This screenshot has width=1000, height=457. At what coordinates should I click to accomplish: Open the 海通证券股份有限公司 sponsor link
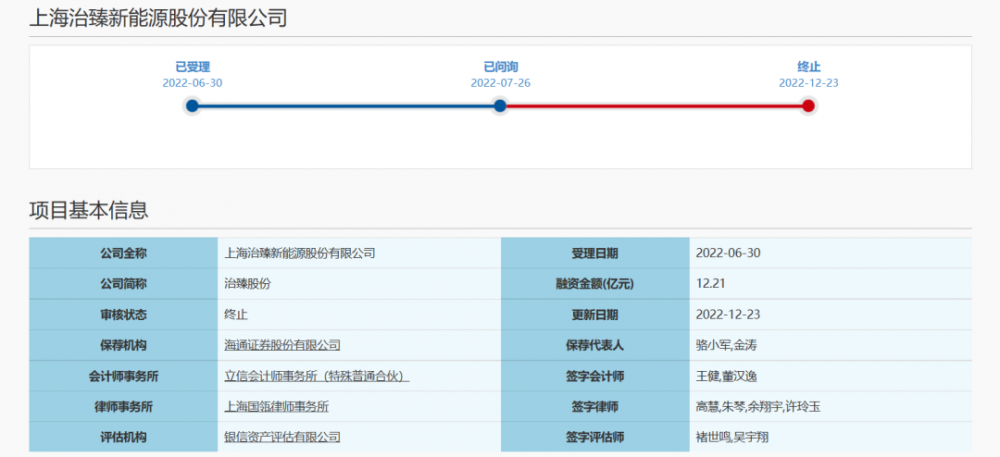pyautogui.click(x=283, y=345)
